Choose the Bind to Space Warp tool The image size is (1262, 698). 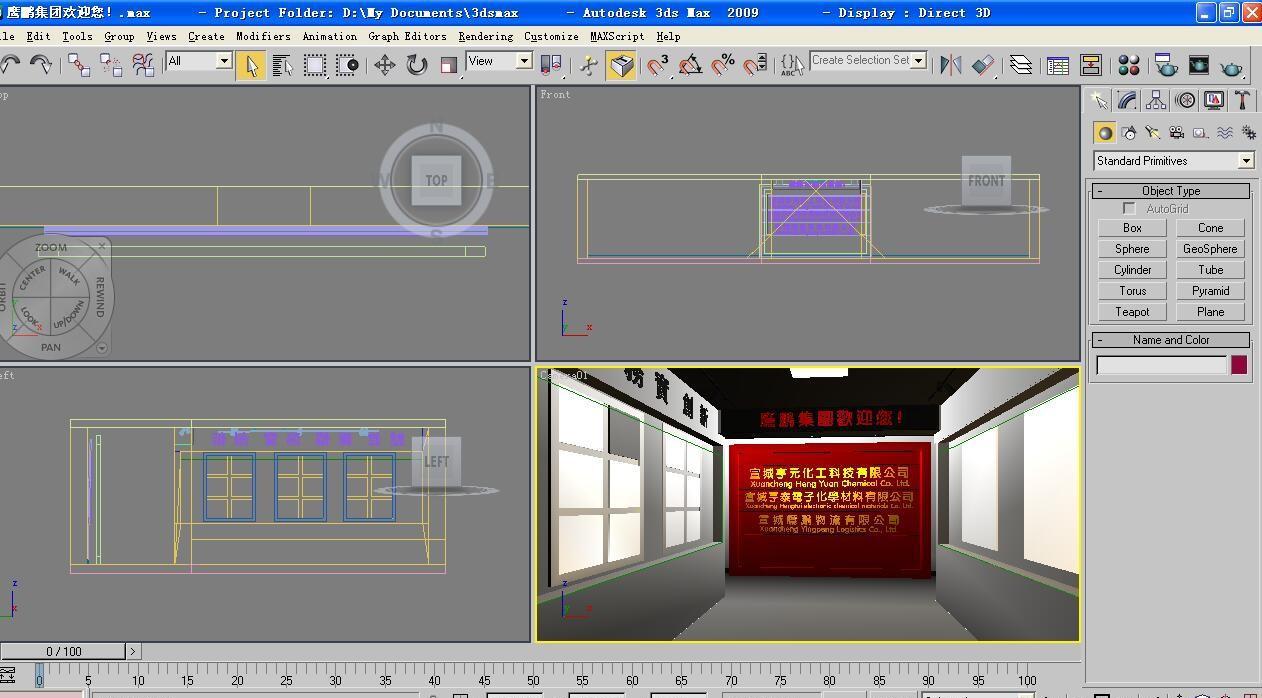click(143, 65)
